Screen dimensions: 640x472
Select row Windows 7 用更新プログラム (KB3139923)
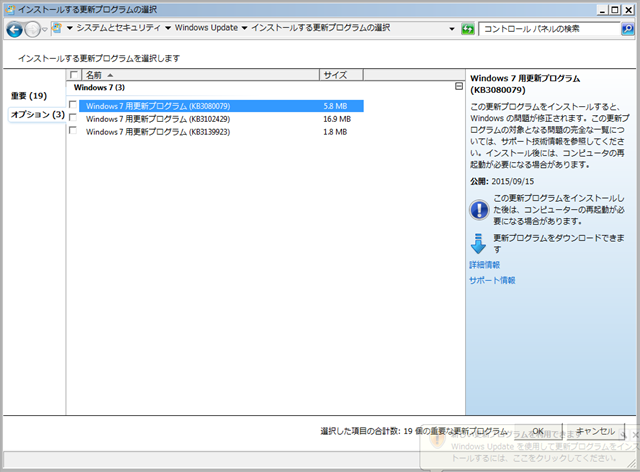pos(221,132)
